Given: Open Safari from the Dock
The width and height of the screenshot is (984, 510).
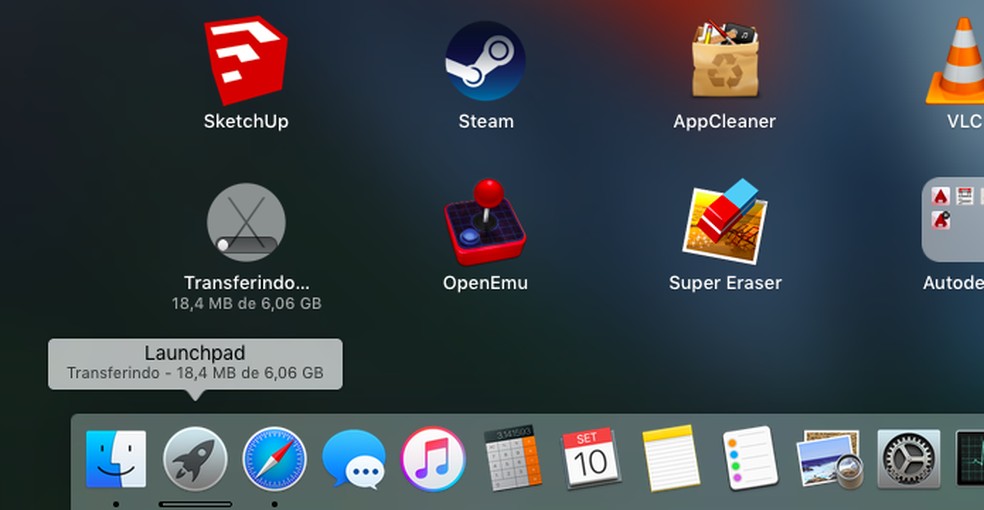Looking at the screenshot, I should click(x=274, y=459).
